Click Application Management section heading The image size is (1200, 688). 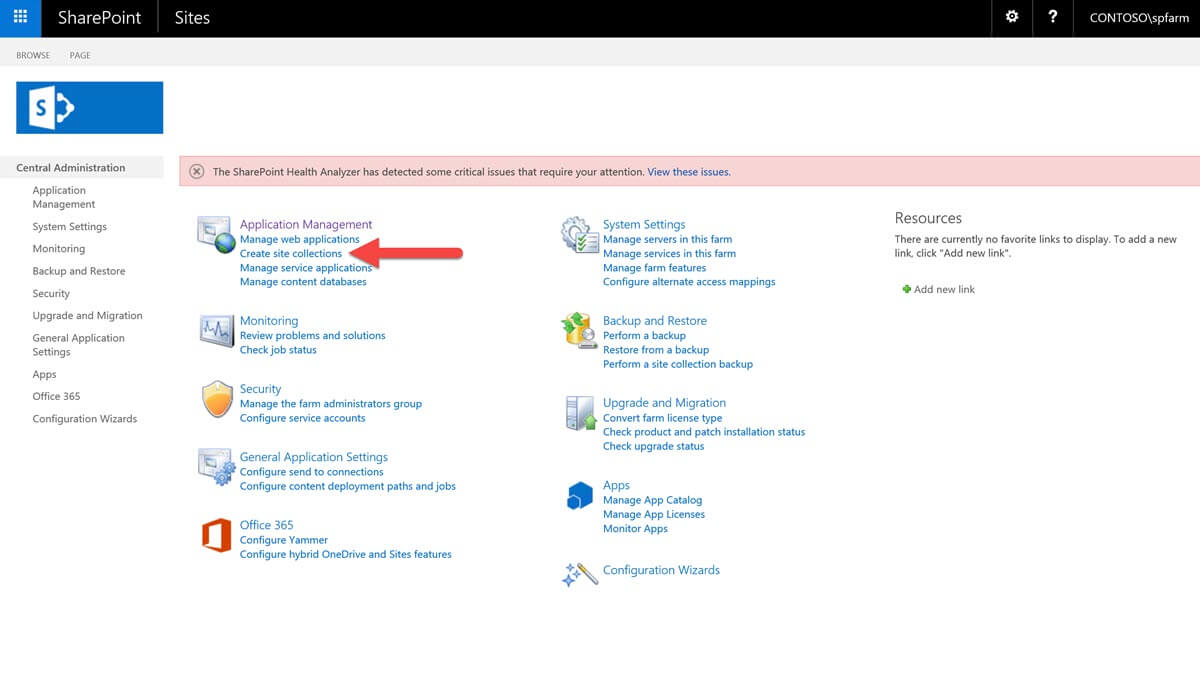[x=306, y=225]
